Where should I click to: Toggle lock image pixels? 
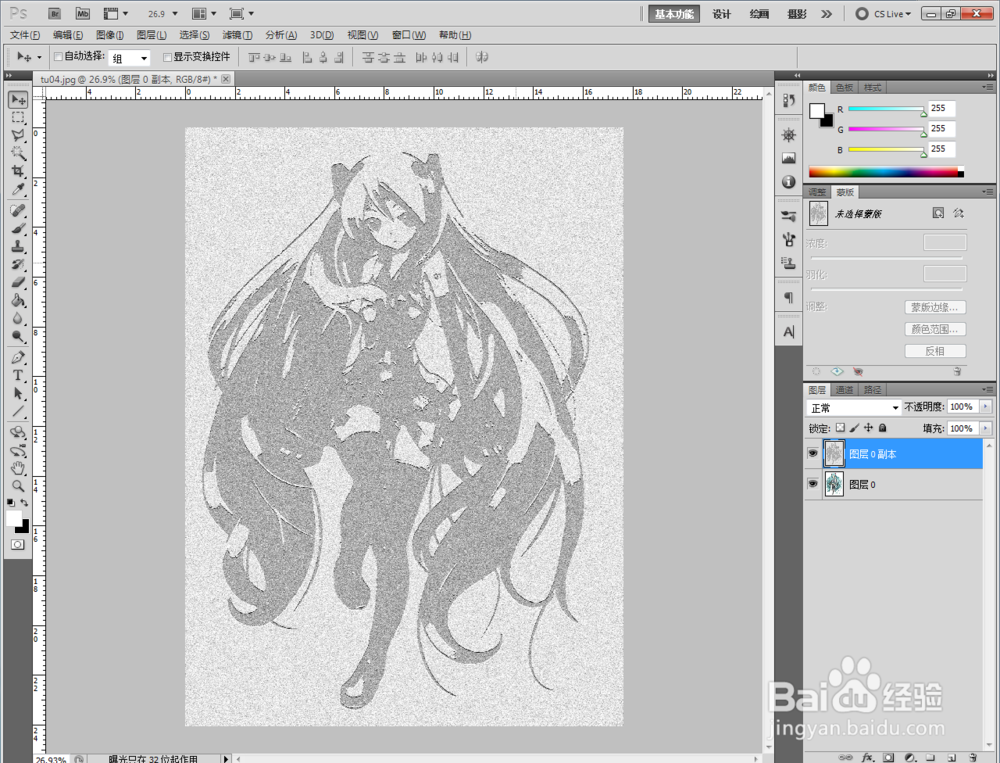[854, 428]
